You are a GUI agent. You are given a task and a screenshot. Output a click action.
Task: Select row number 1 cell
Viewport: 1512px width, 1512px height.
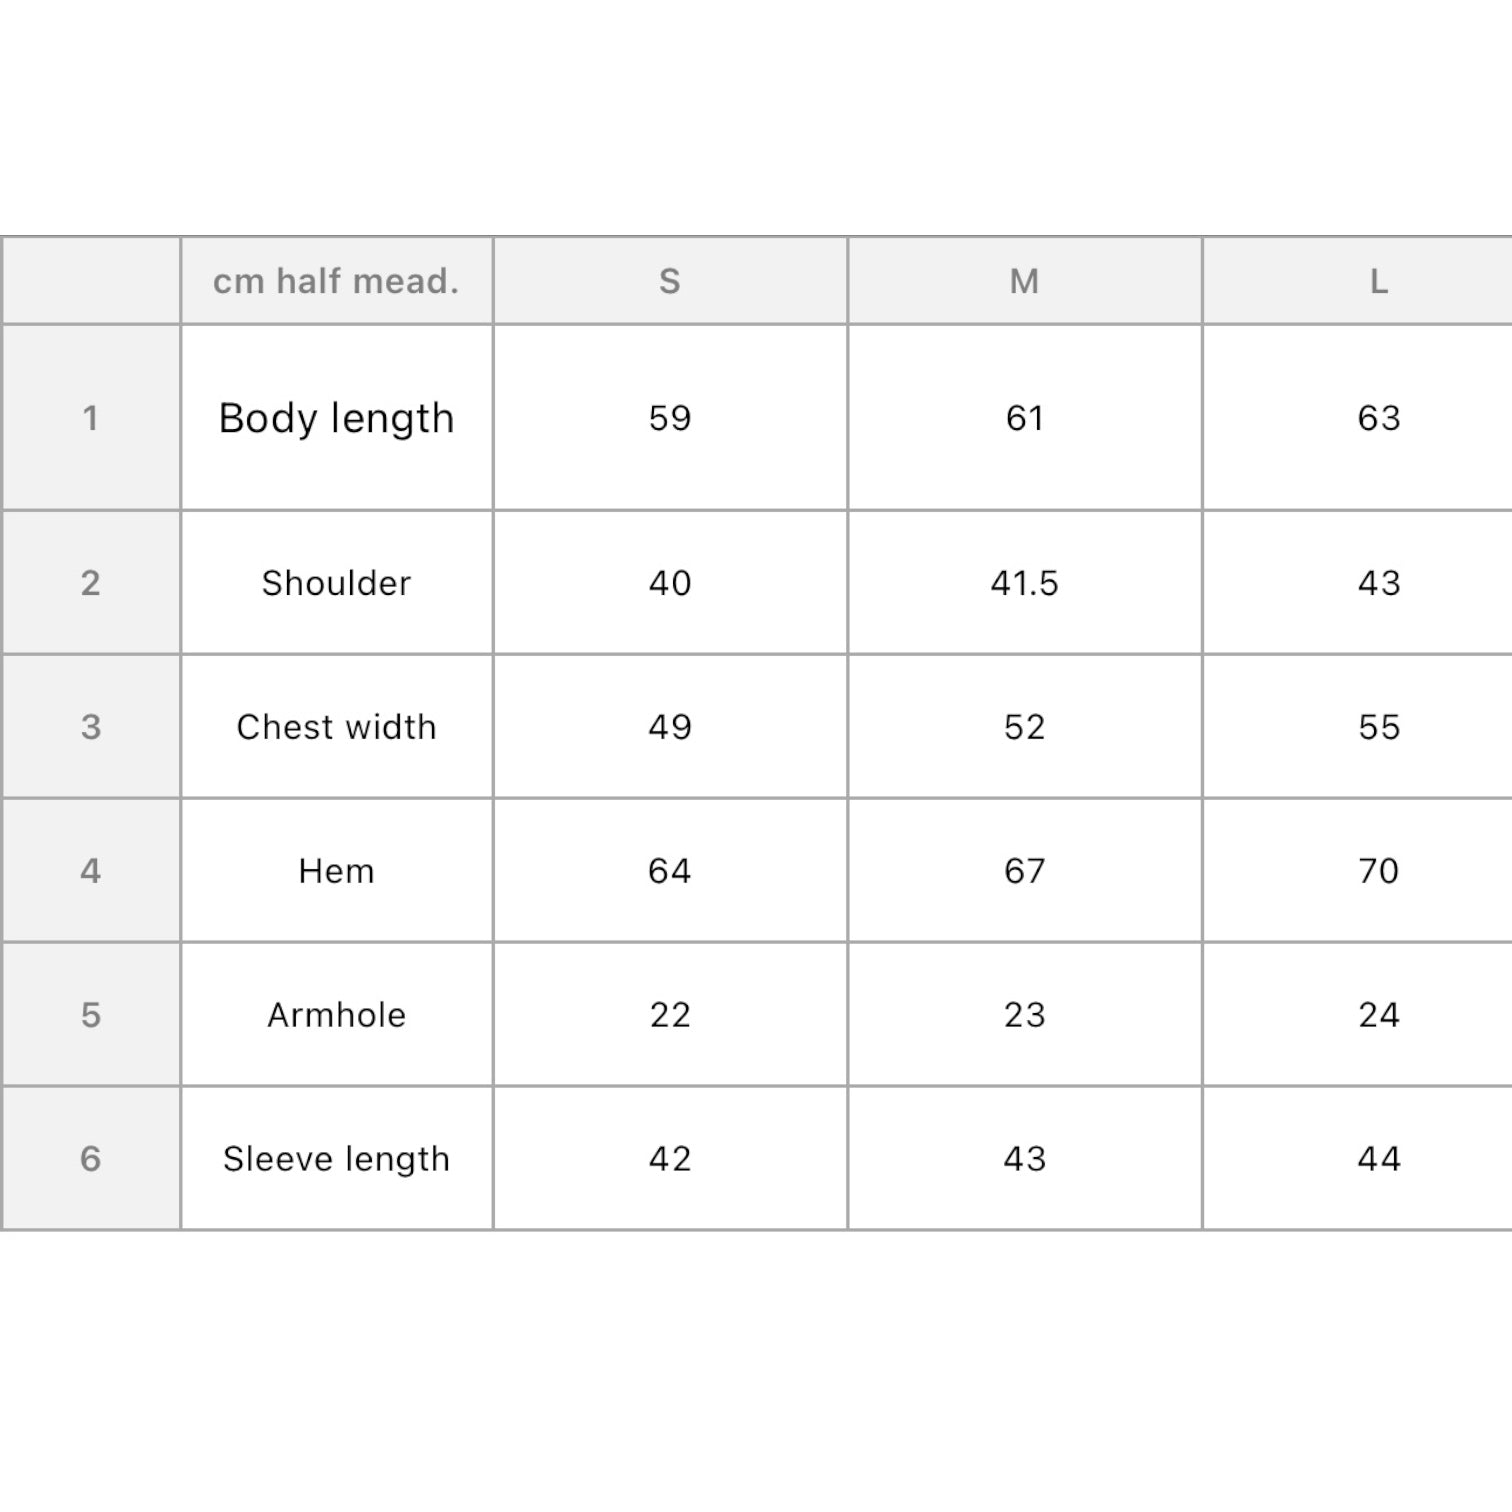91,418
